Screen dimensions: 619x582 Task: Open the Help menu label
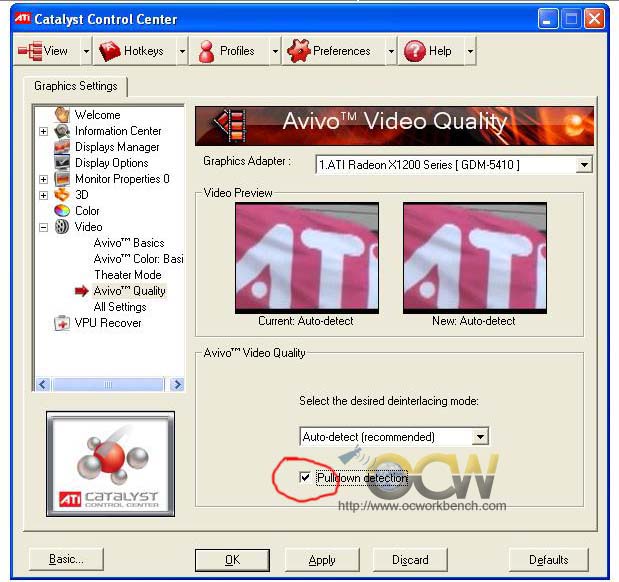click(440, 51)
